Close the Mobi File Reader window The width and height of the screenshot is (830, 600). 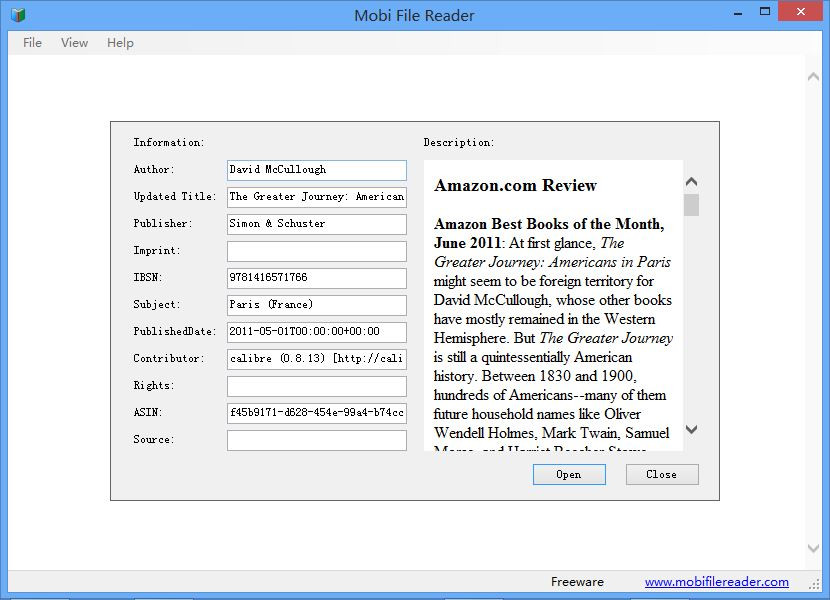point(800,11)
